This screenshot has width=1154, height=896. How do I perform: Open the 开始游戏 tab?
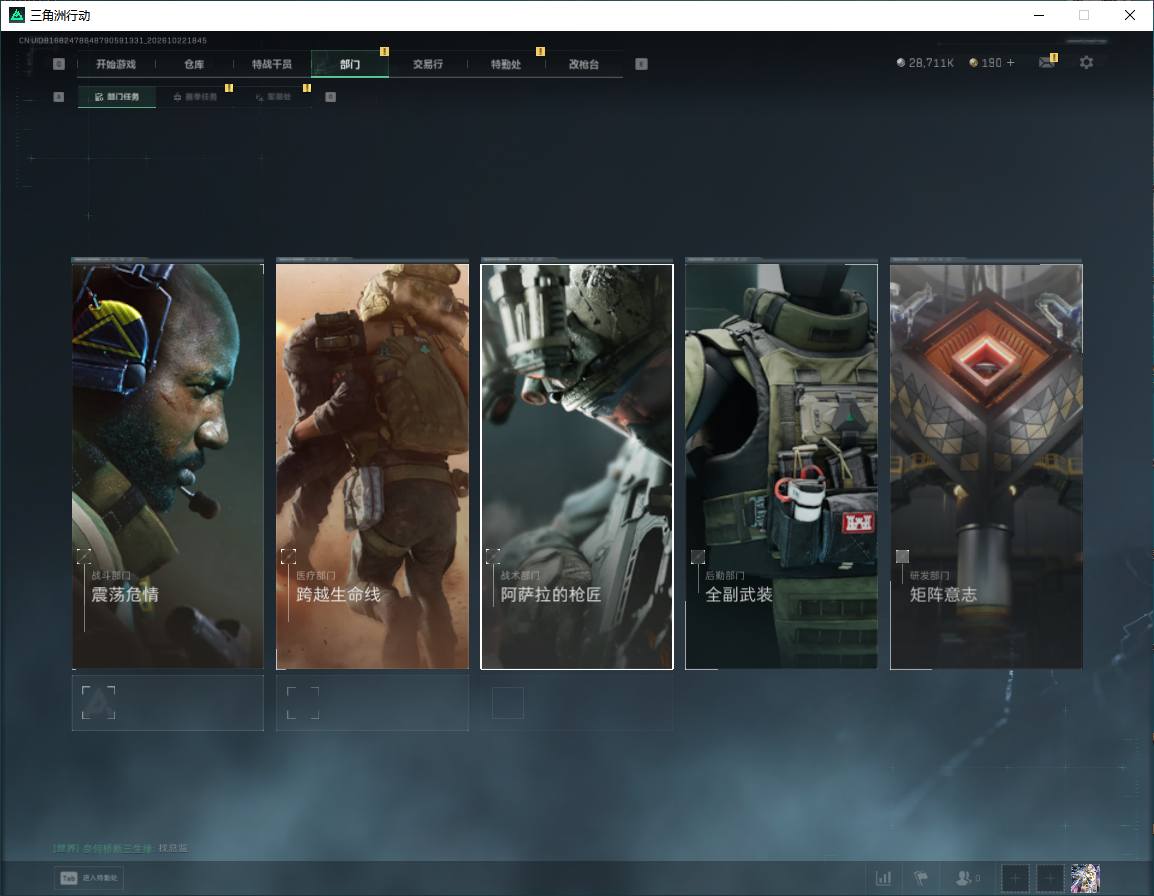[x=116, y=64]
